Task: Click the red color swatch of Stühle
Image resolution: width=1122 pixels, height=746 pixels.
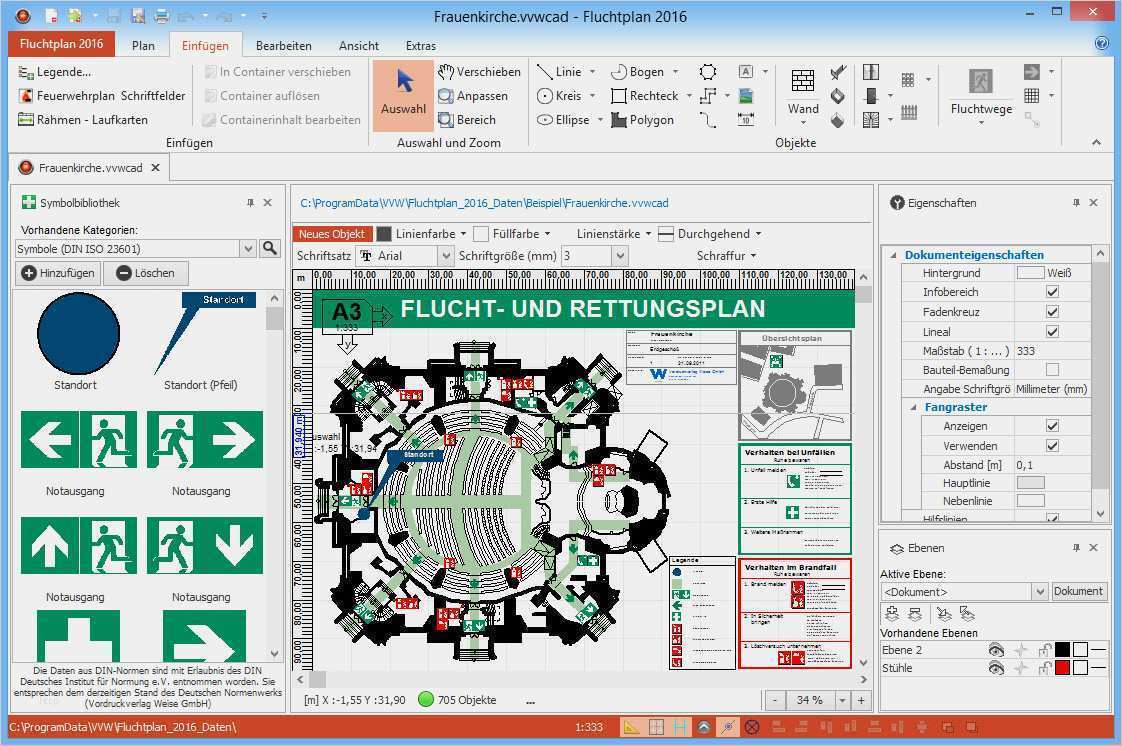Action: [1062, 668]
